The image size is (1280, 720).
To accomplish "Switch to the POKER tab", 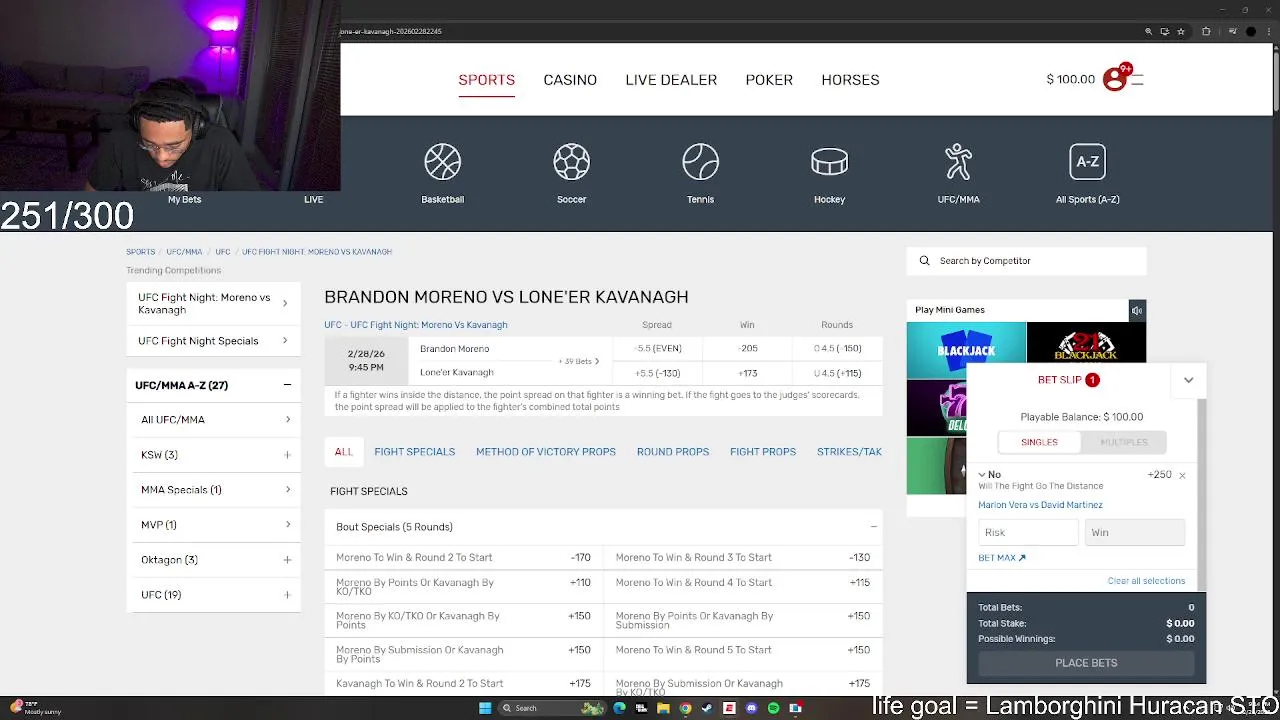I will tap(769, 80).
